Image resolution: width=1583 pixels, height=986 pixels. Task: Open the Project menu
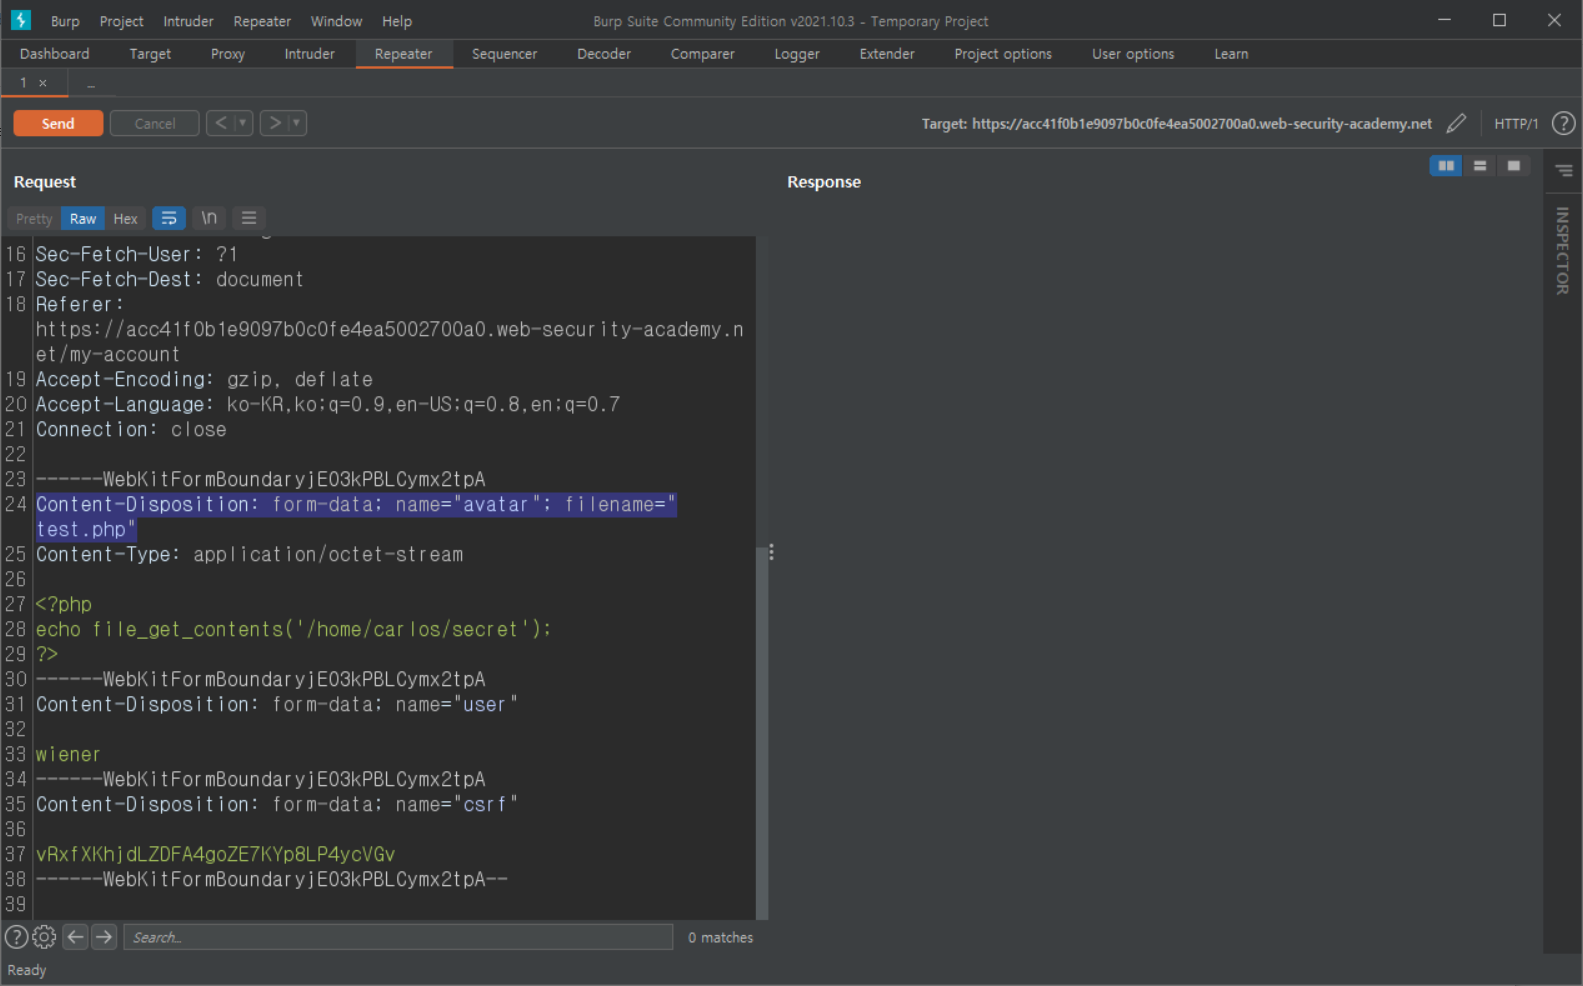point(121,21)
